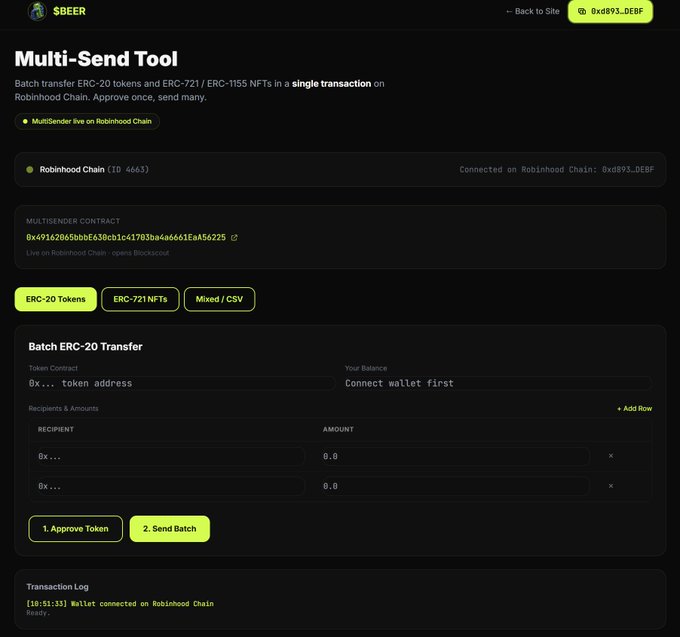The height and width of the screenshot is (637, 680).
Task: Click the Ready. log line
Action: [38, 613]
